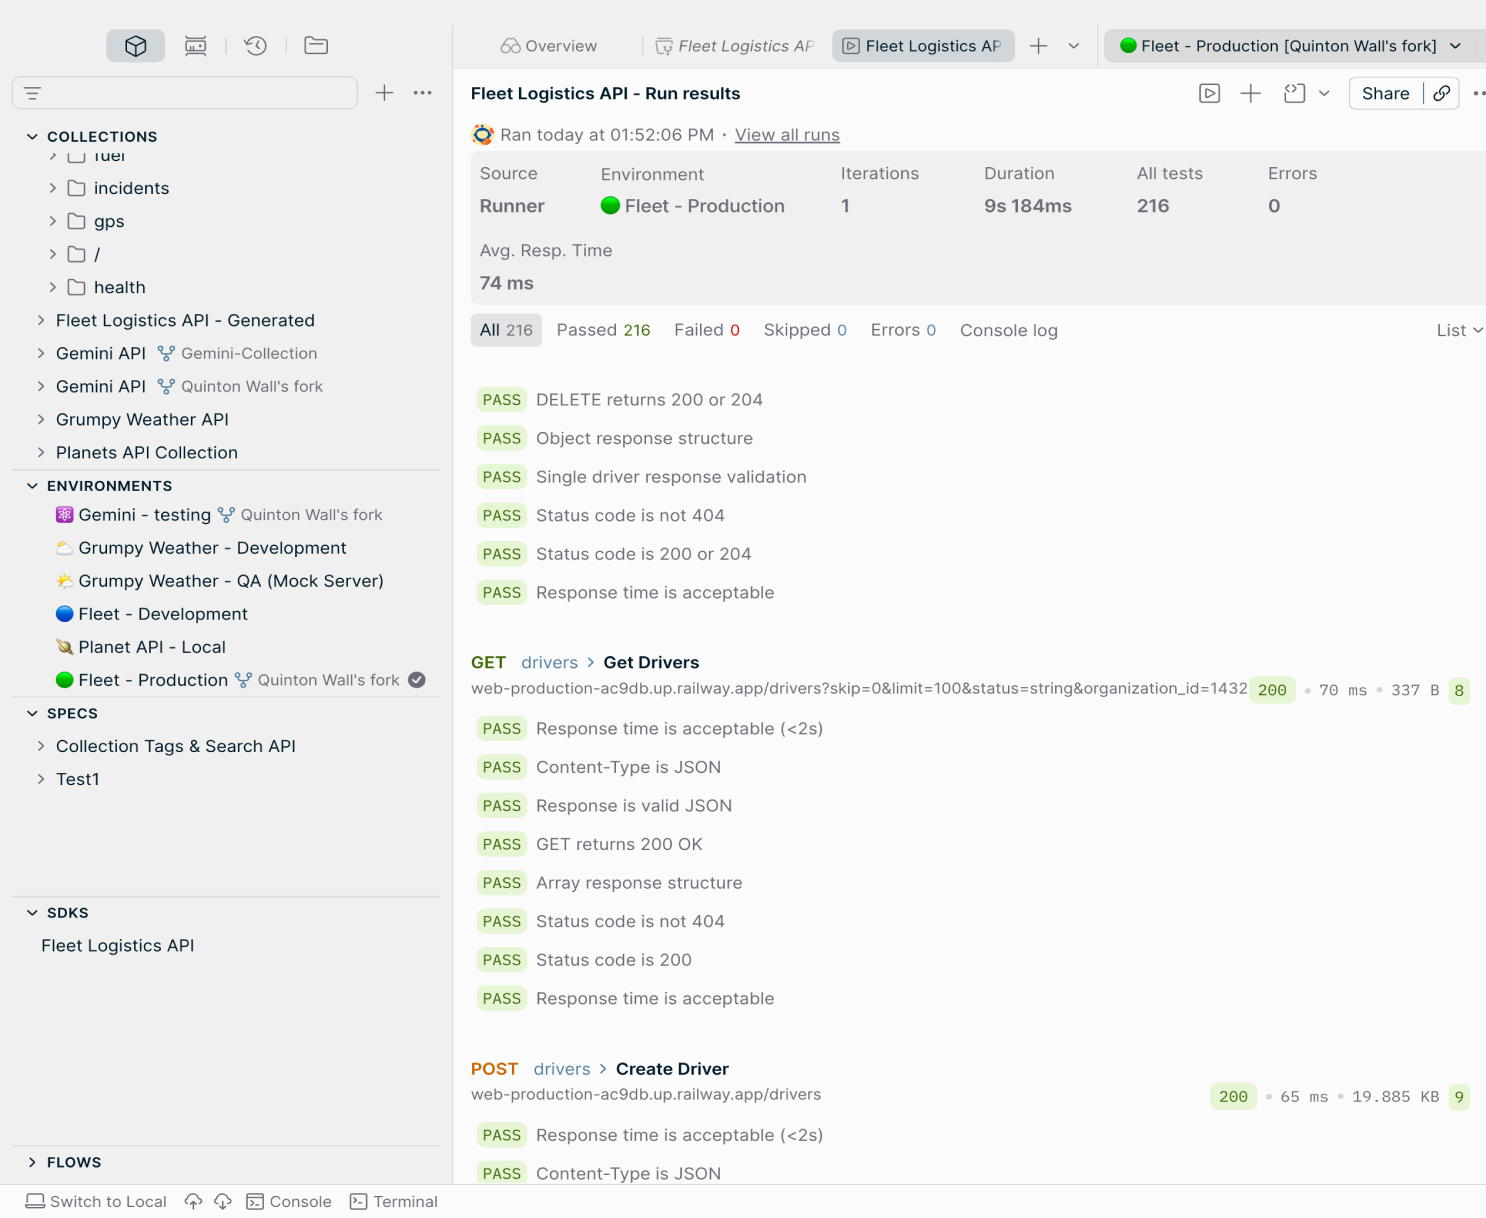Open new tab with plus icon
The width and height of the screenshot is (1486, 1218).
click(x=1039, y=46)
